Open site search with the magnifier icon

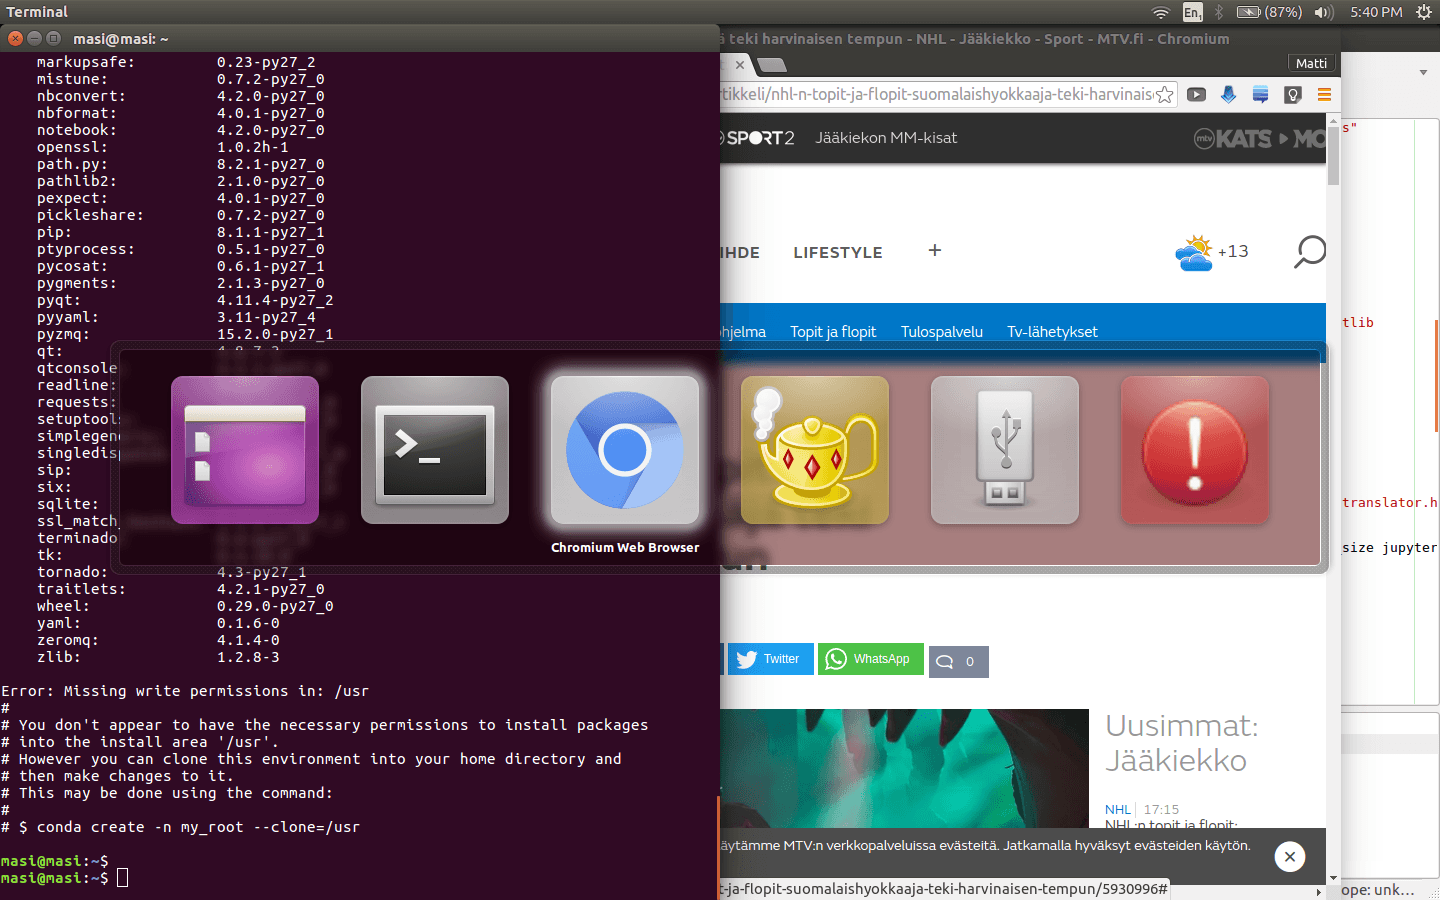tap(1309, 252)
